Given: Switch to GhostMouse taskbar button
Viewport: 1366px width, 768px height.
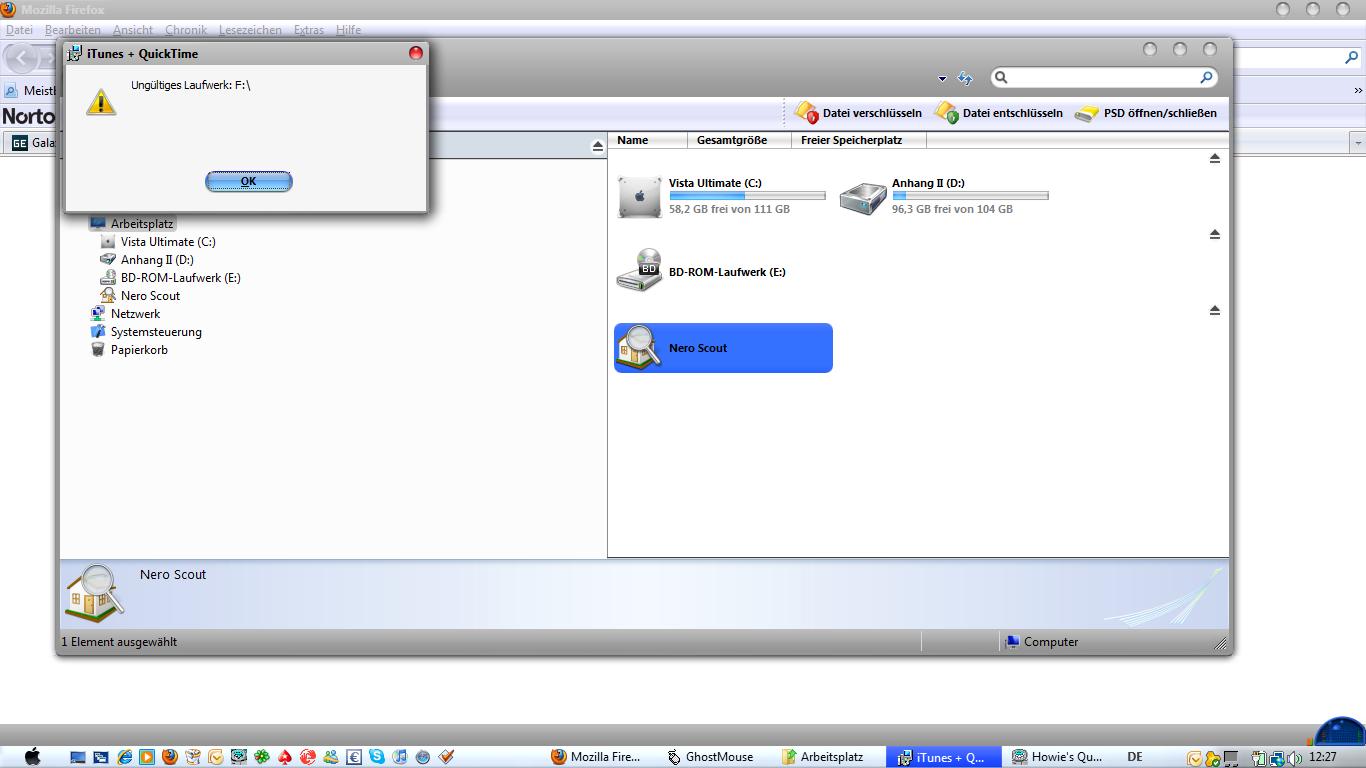Looking at the screenshot, I should (711, 757).
